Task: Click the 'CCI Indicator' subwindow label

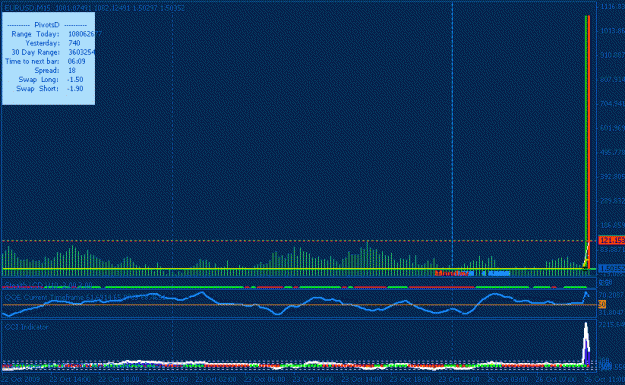Action: [27, 327]
